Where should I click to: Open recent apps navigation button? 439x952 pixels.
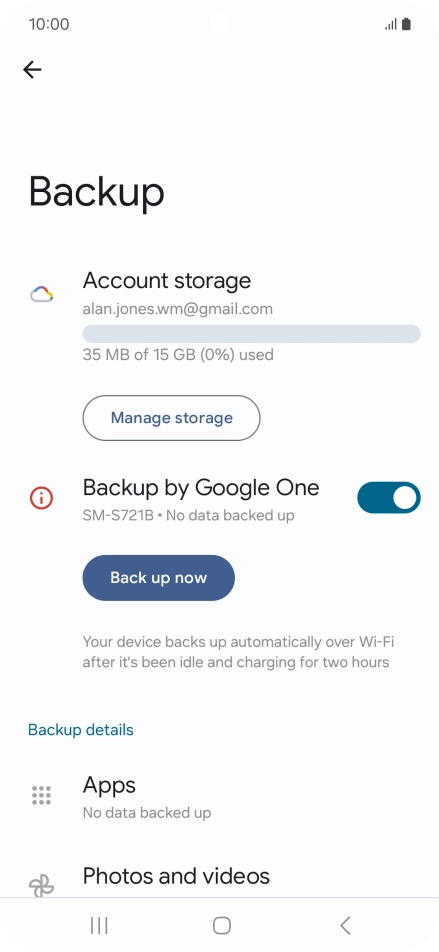click(x=99, y=925)
